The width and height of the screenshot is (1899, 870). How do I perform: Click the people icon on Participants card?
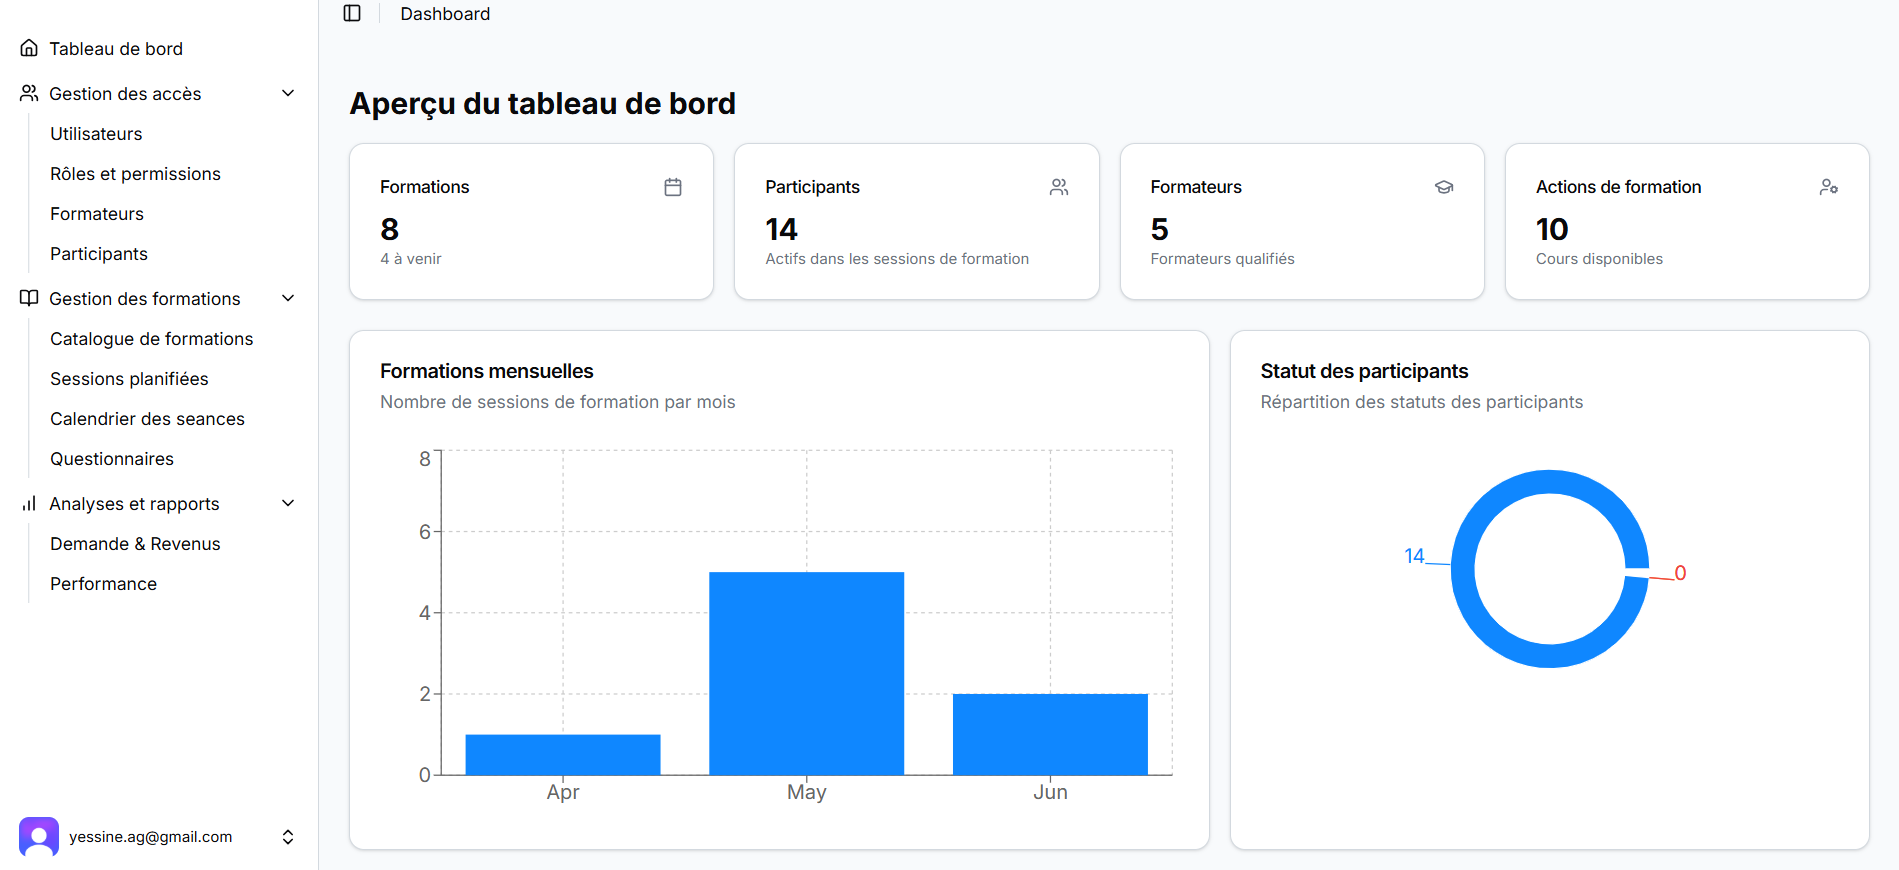pos(1059,187)
